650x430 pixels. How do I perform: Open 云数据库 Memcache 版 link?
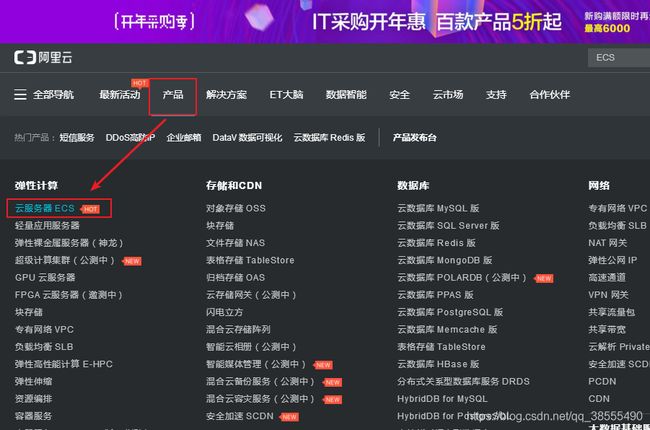coord(447,330)
